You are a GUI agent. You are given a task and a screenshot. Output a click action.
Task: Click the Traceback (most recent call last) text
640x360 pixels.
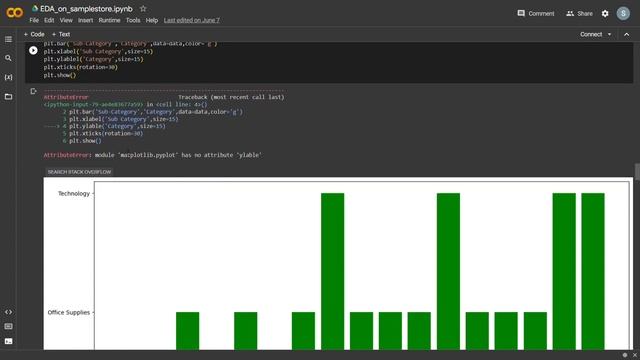tap(231, 97)
